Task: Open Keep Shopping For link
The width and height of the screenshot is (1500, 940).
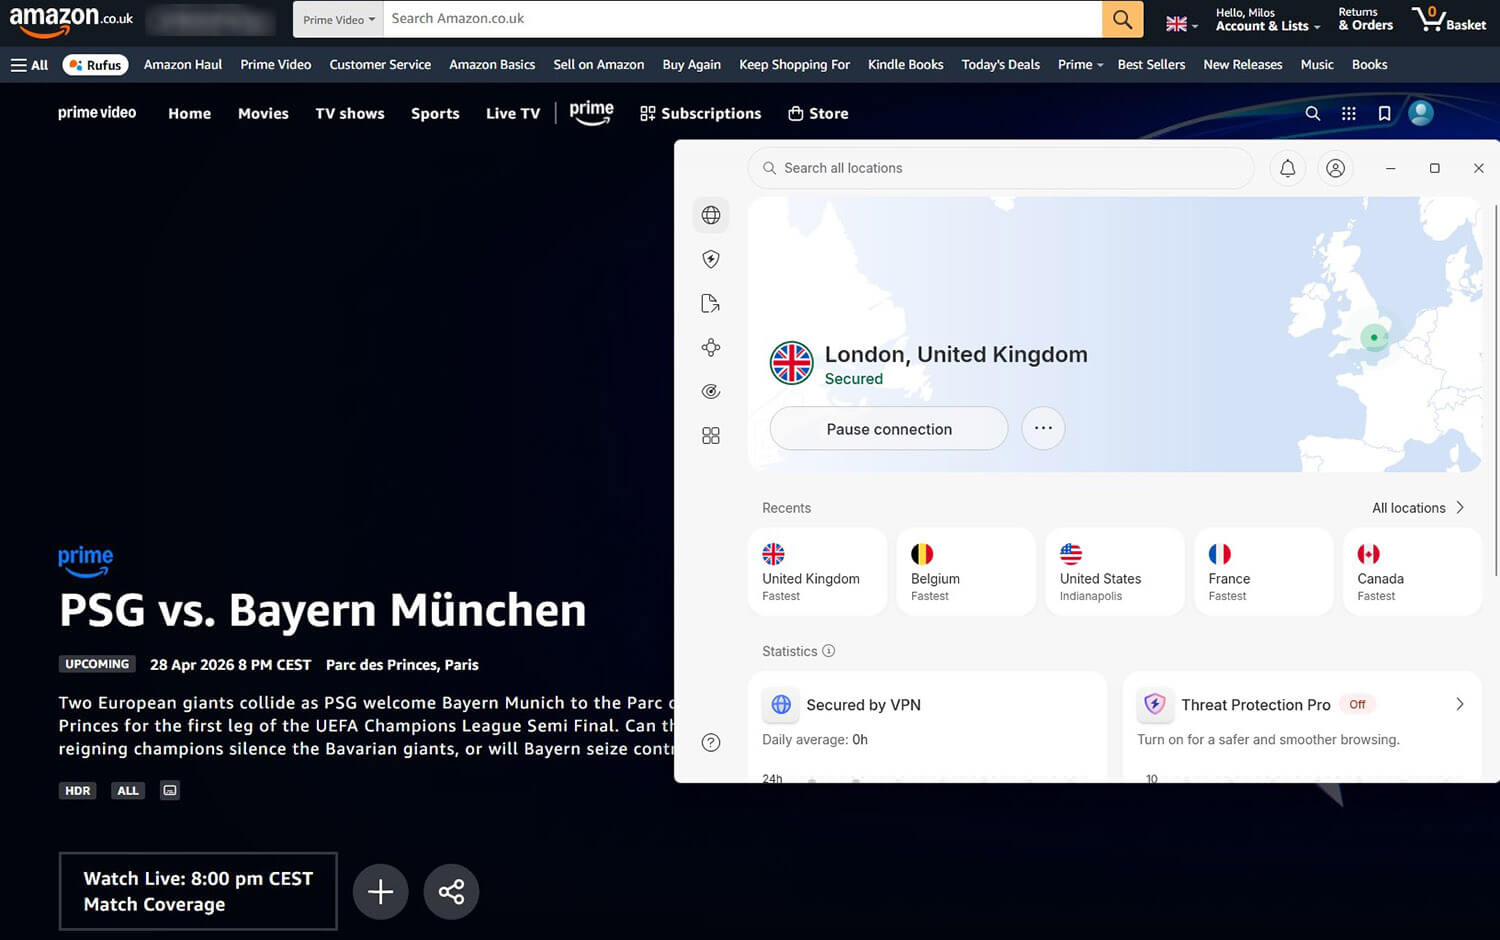Action: coord(794,65)
